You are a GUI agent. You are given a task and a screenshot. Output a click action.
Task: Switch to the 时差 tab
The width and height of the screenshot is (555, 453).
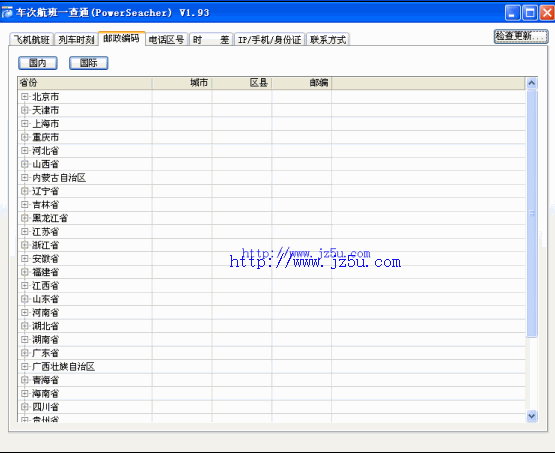211,39
